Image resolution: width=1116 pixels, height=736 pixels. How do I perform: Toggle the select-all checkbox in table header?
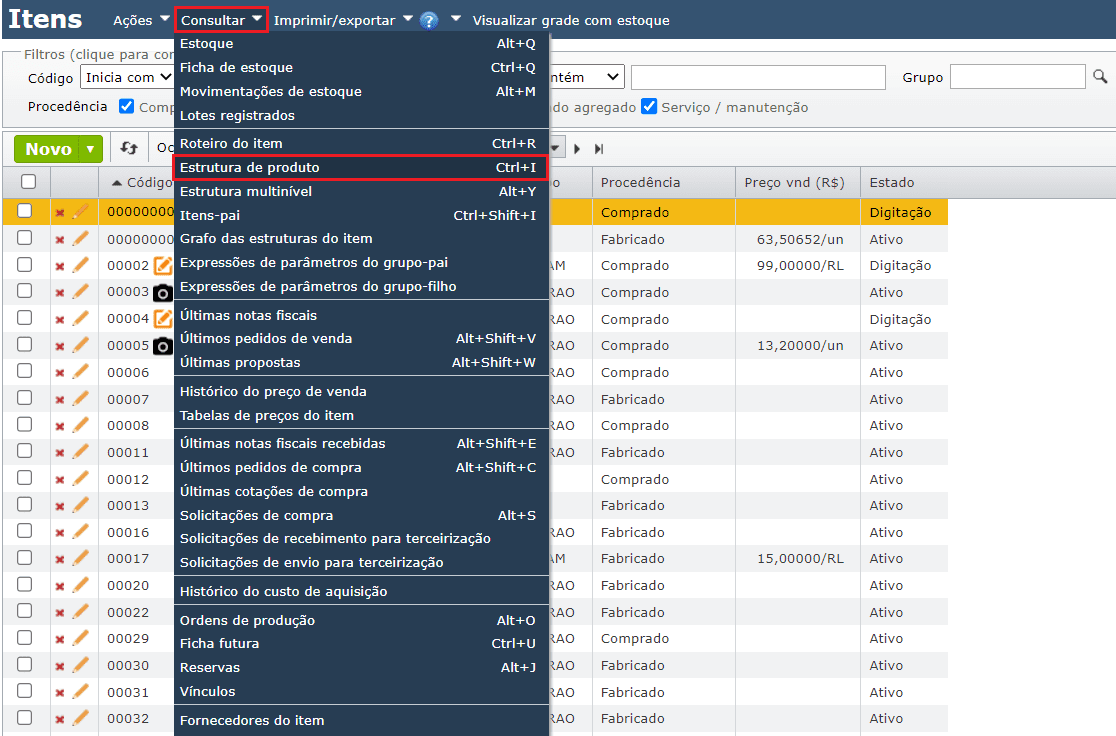point(29,182)
